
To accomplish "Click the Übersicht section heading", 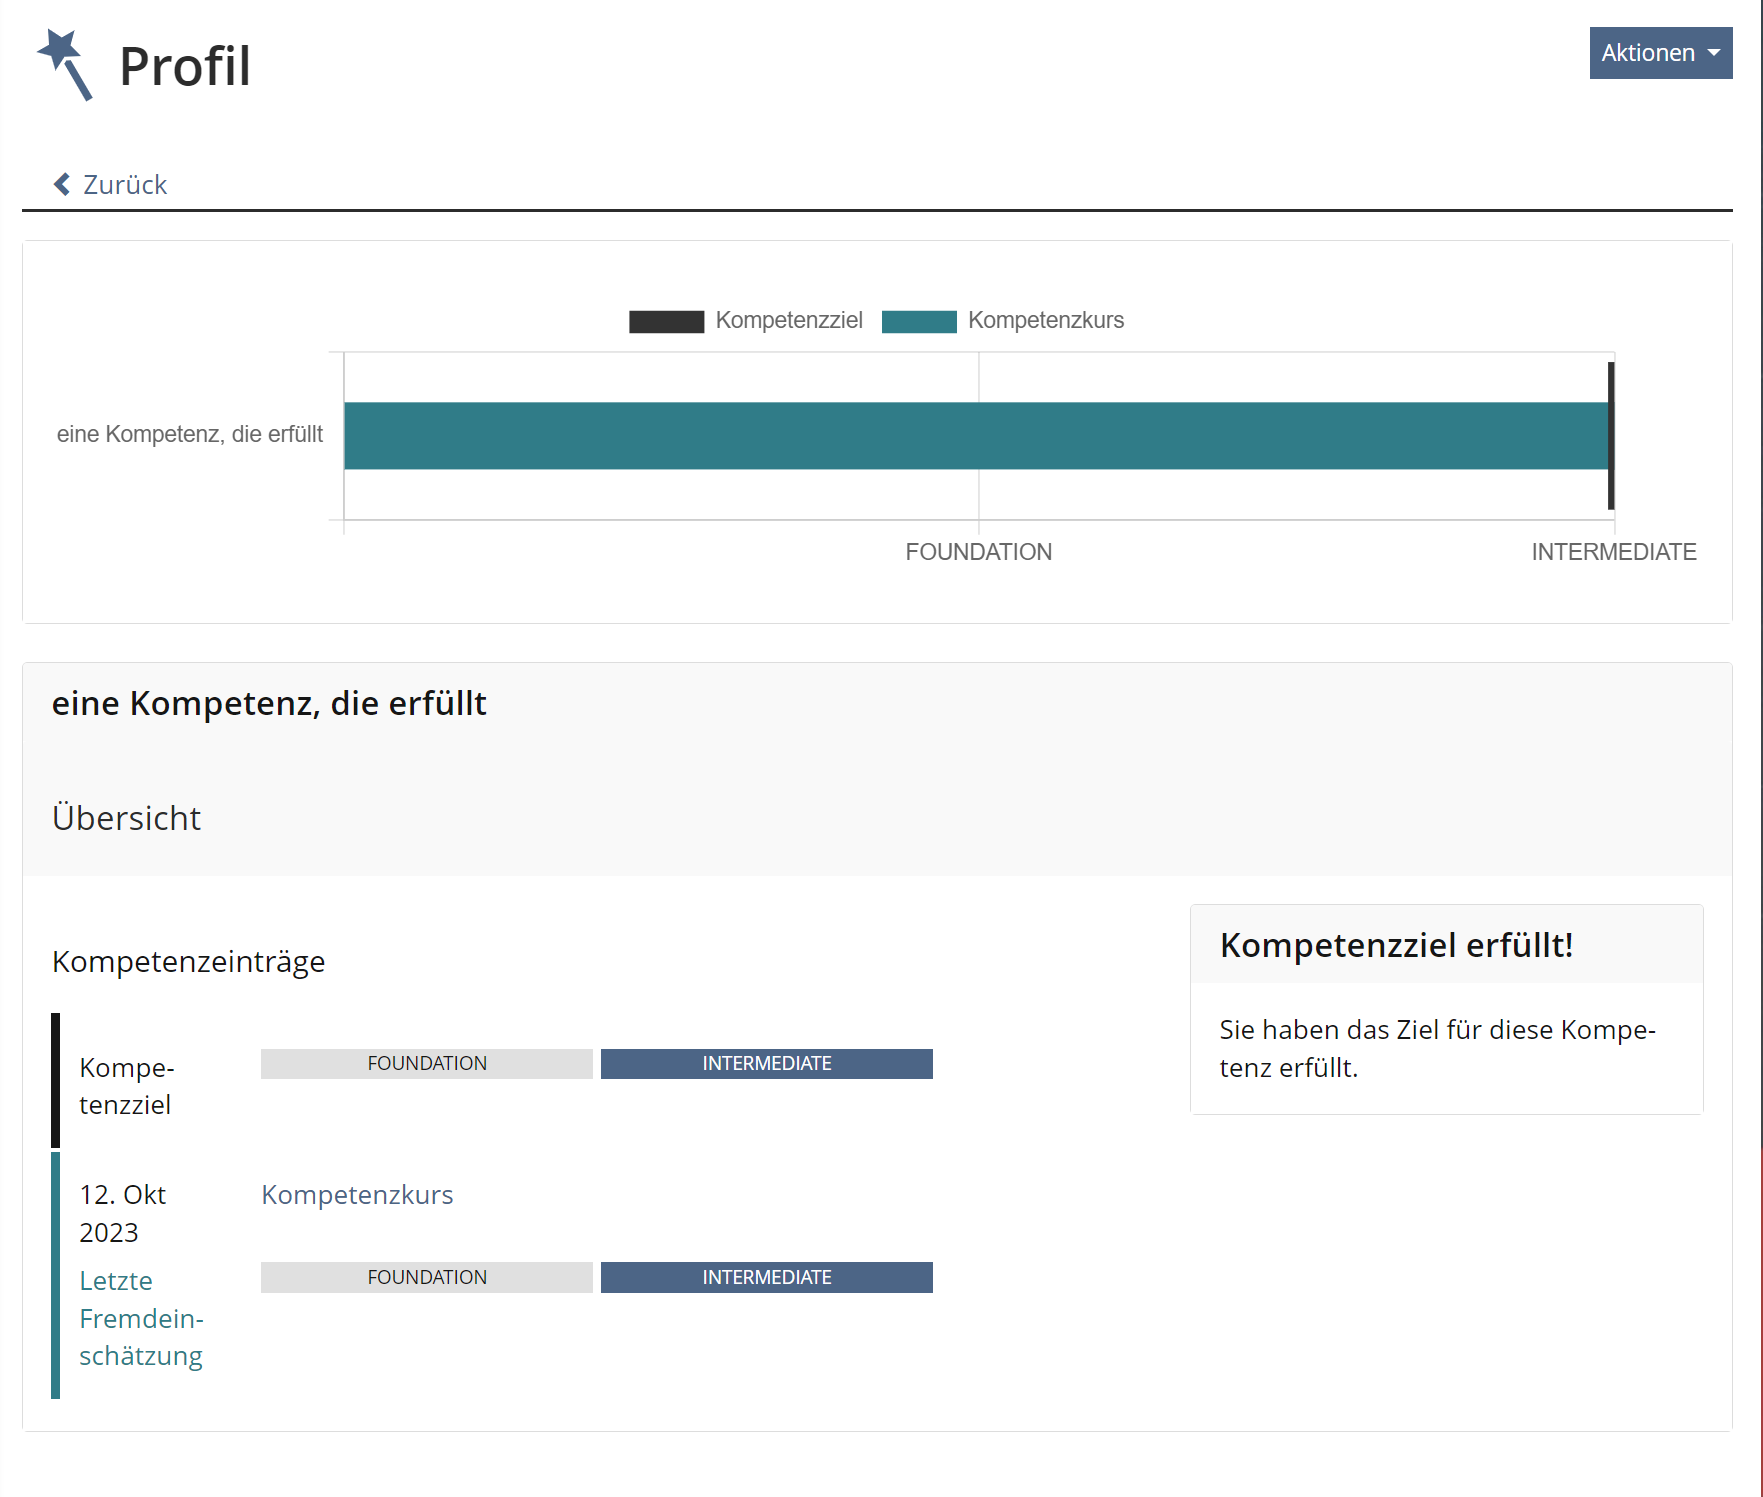I will coord(127,819).
